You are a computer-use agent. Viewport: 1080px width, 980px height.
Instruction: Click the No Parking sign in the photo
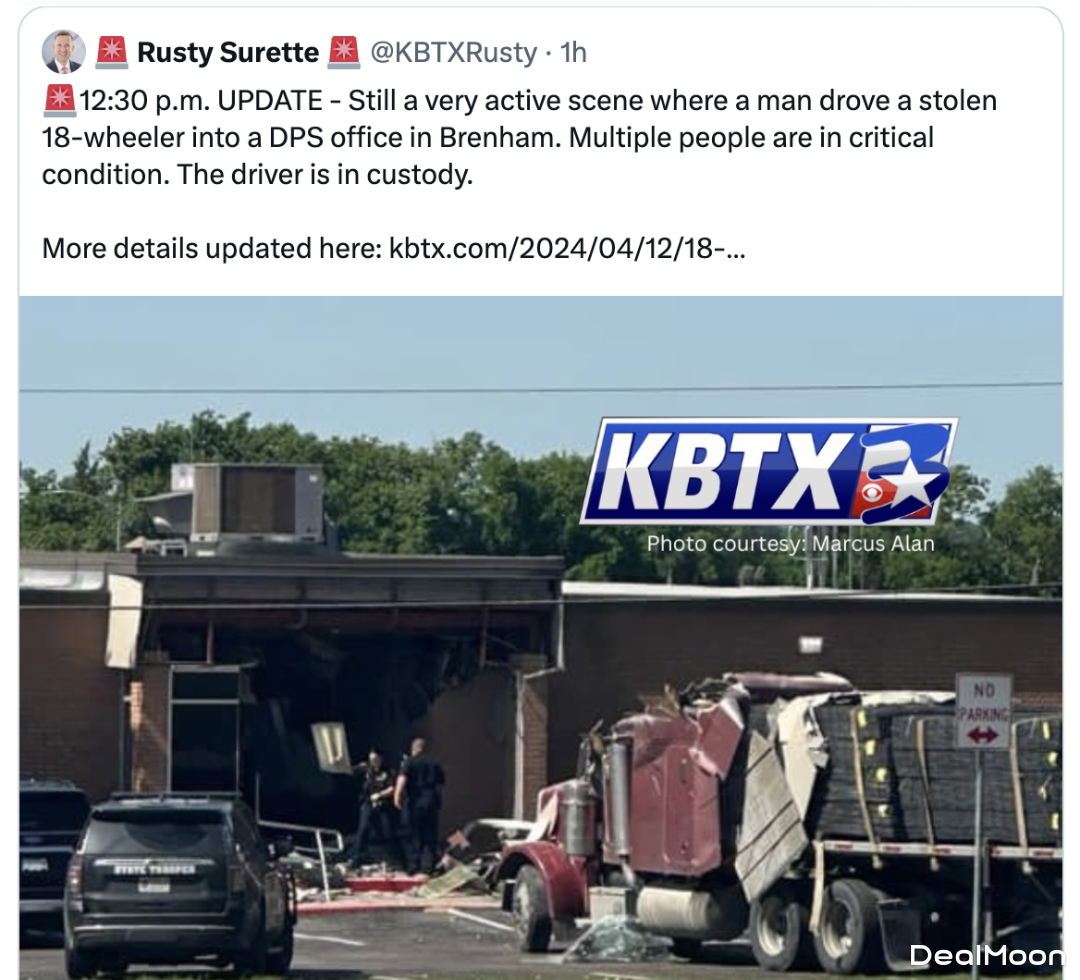click(x=983, y=711)
